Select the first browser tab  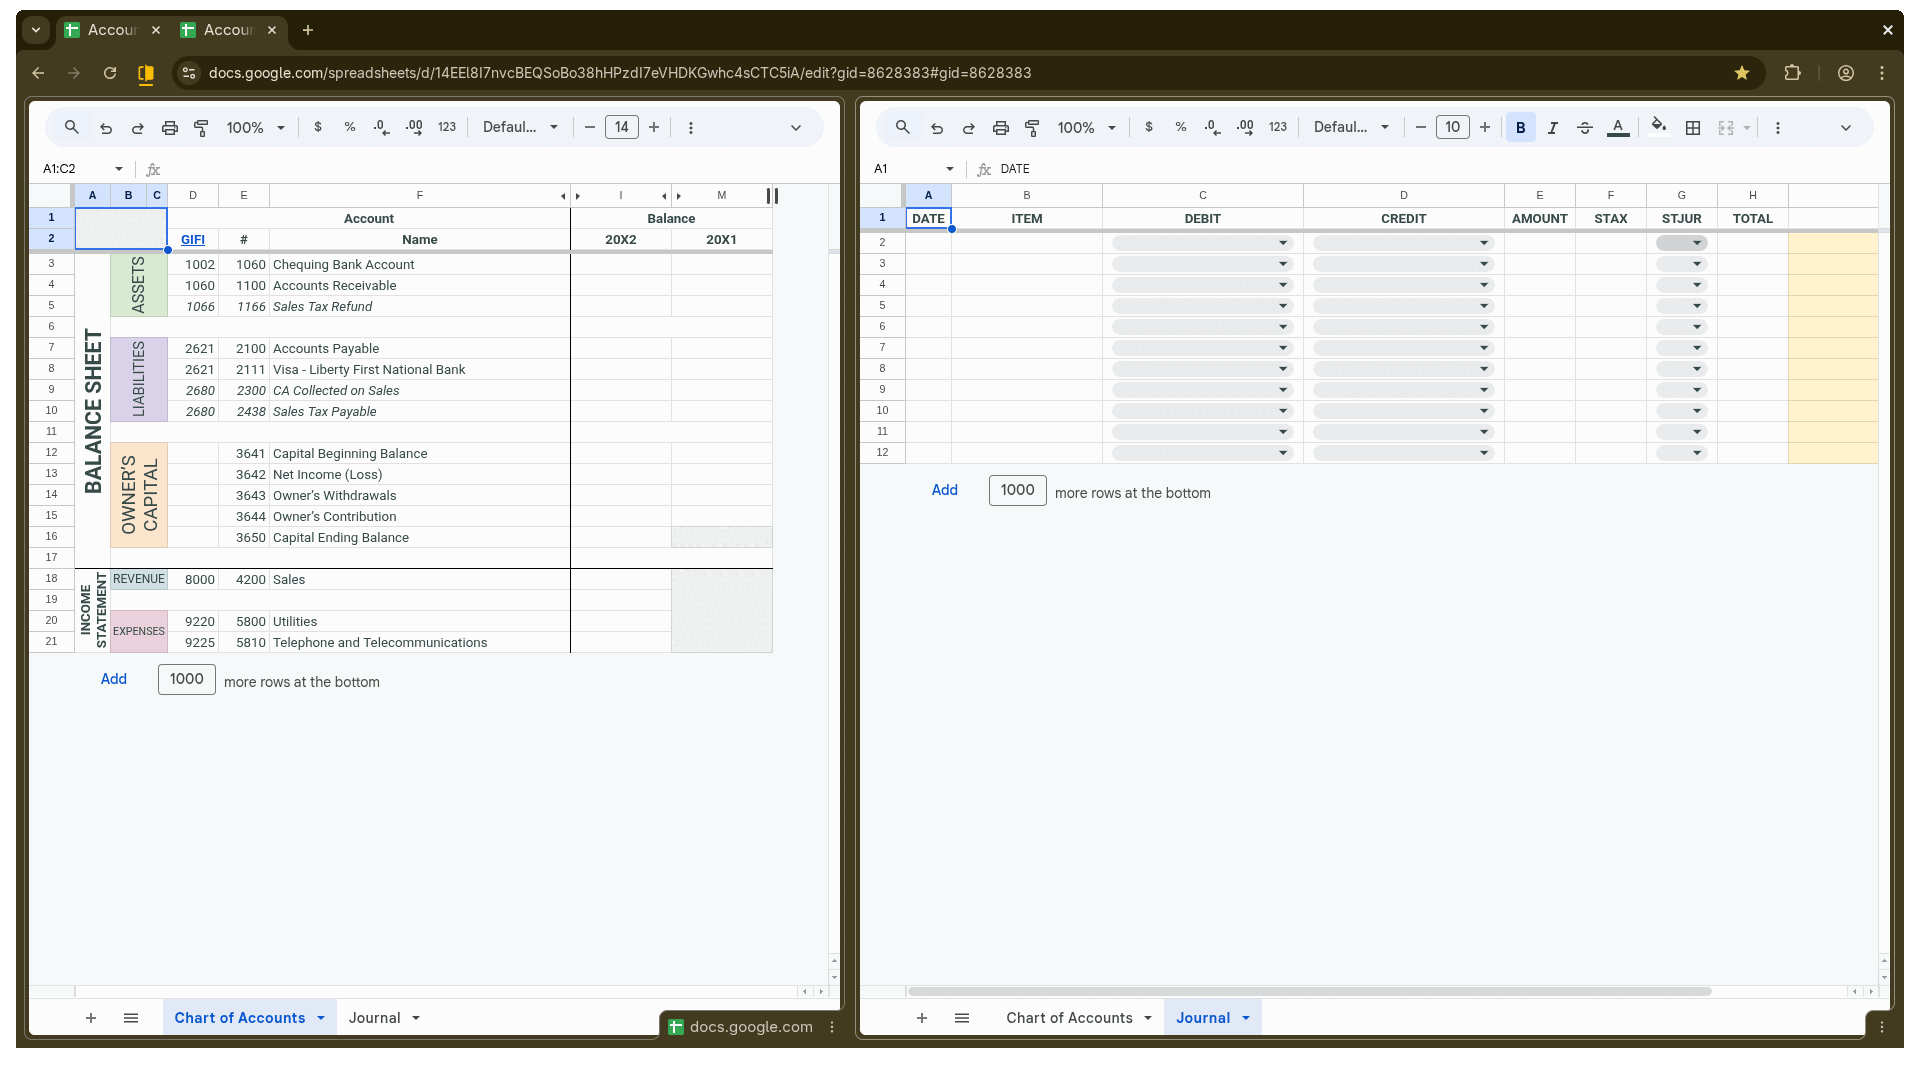click(x=110, y=30)
